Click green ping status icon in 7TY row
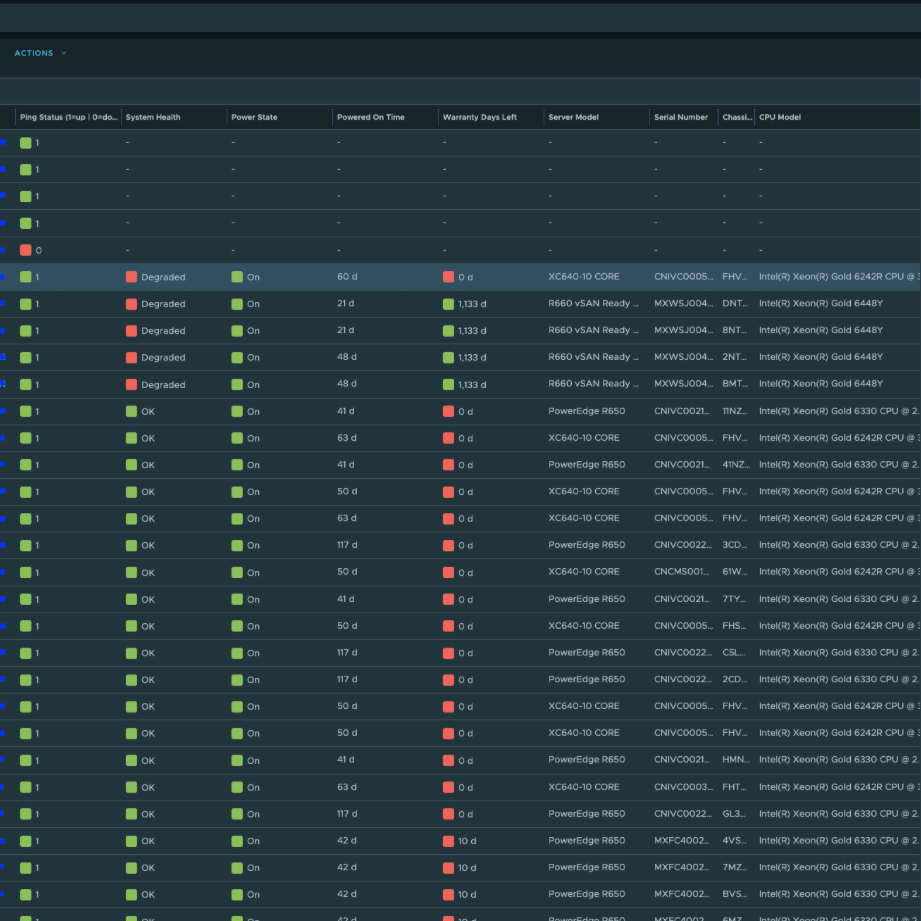 click(x=26, y=599)
